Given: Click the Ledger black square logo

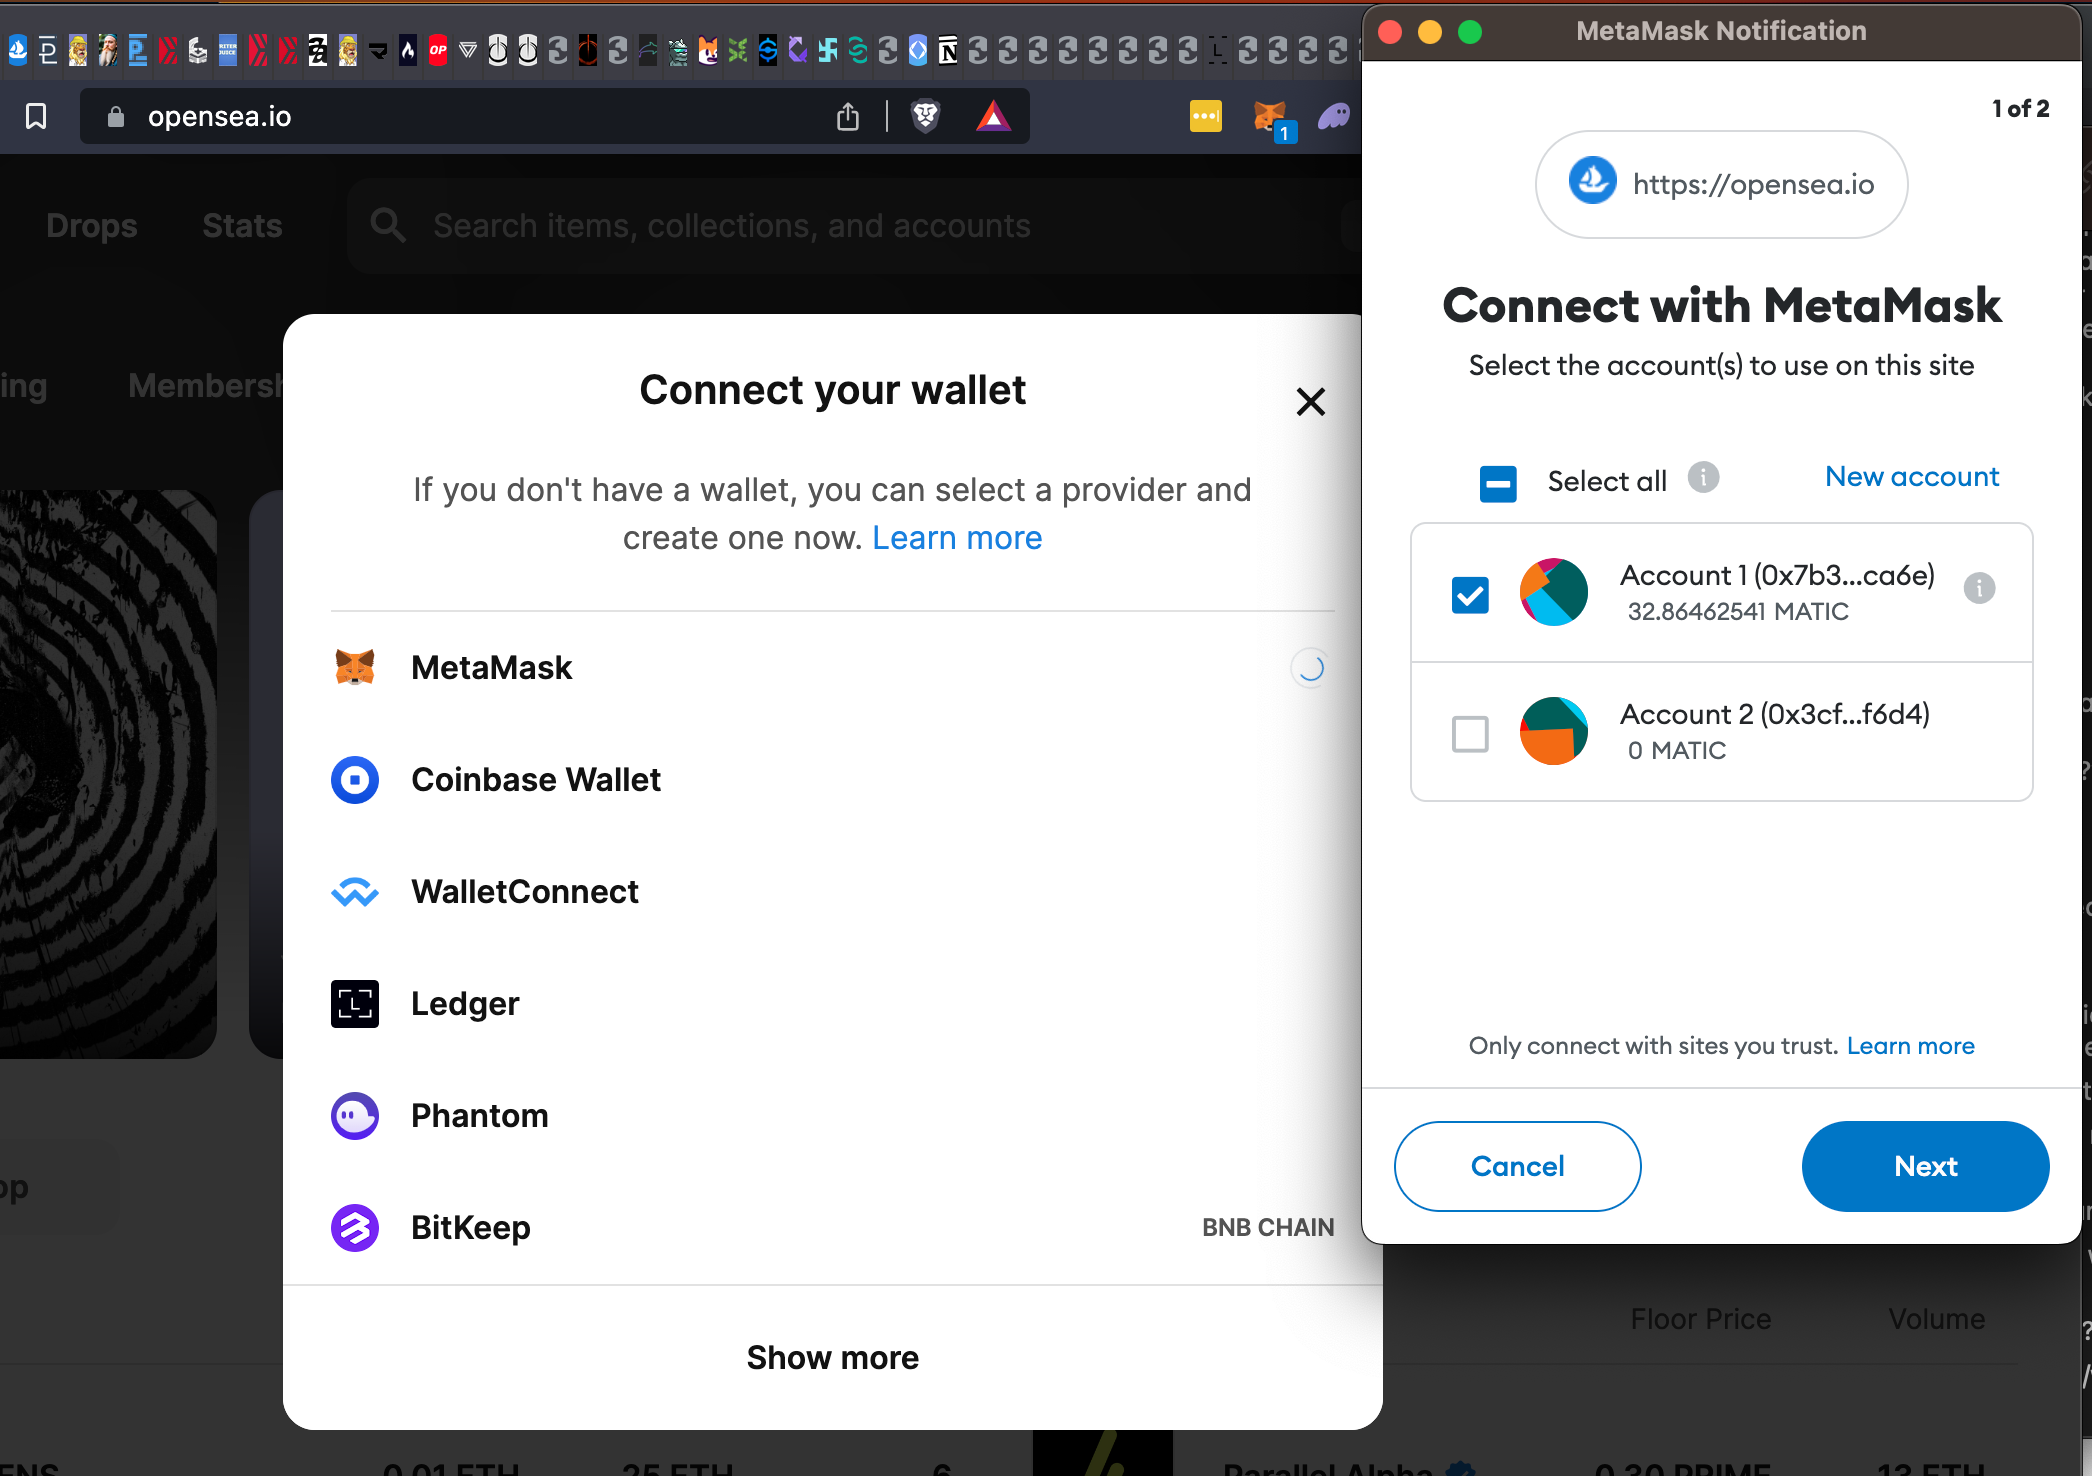Looking at the screenshot, I should coord(355,1003).
